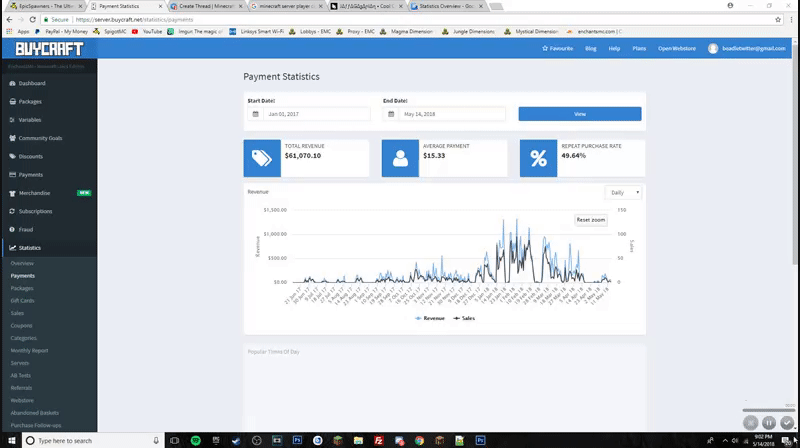The width and height of the screenshot is (800, 448).
Task: Click the Start Date input field
Action: [x=316, y=114]
